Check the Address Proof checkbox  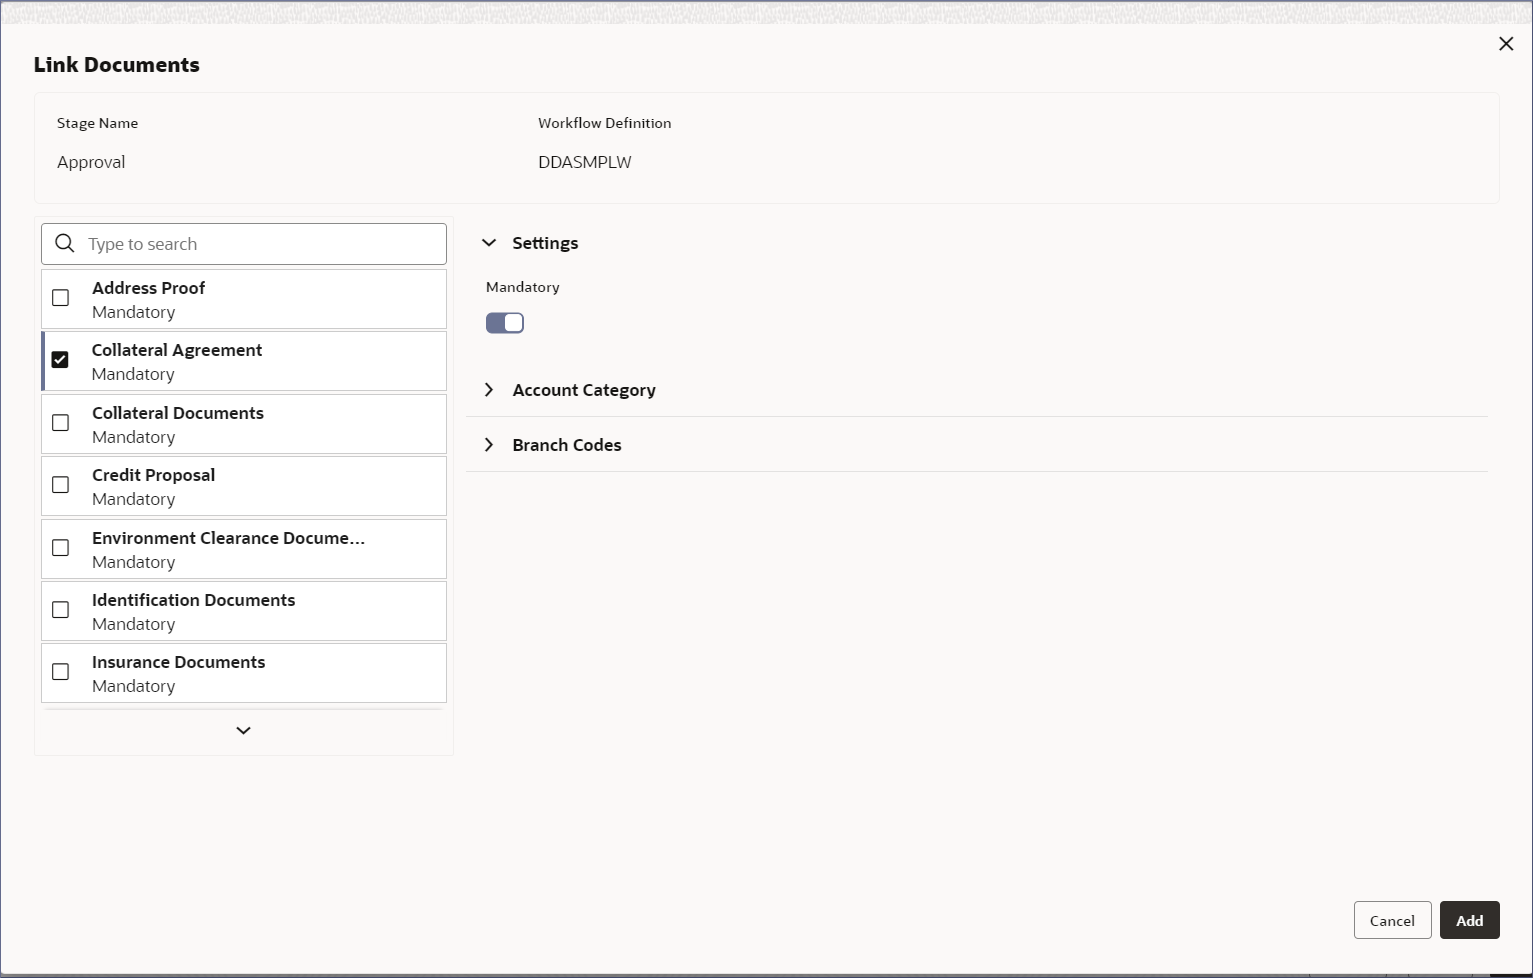point(61,298)
